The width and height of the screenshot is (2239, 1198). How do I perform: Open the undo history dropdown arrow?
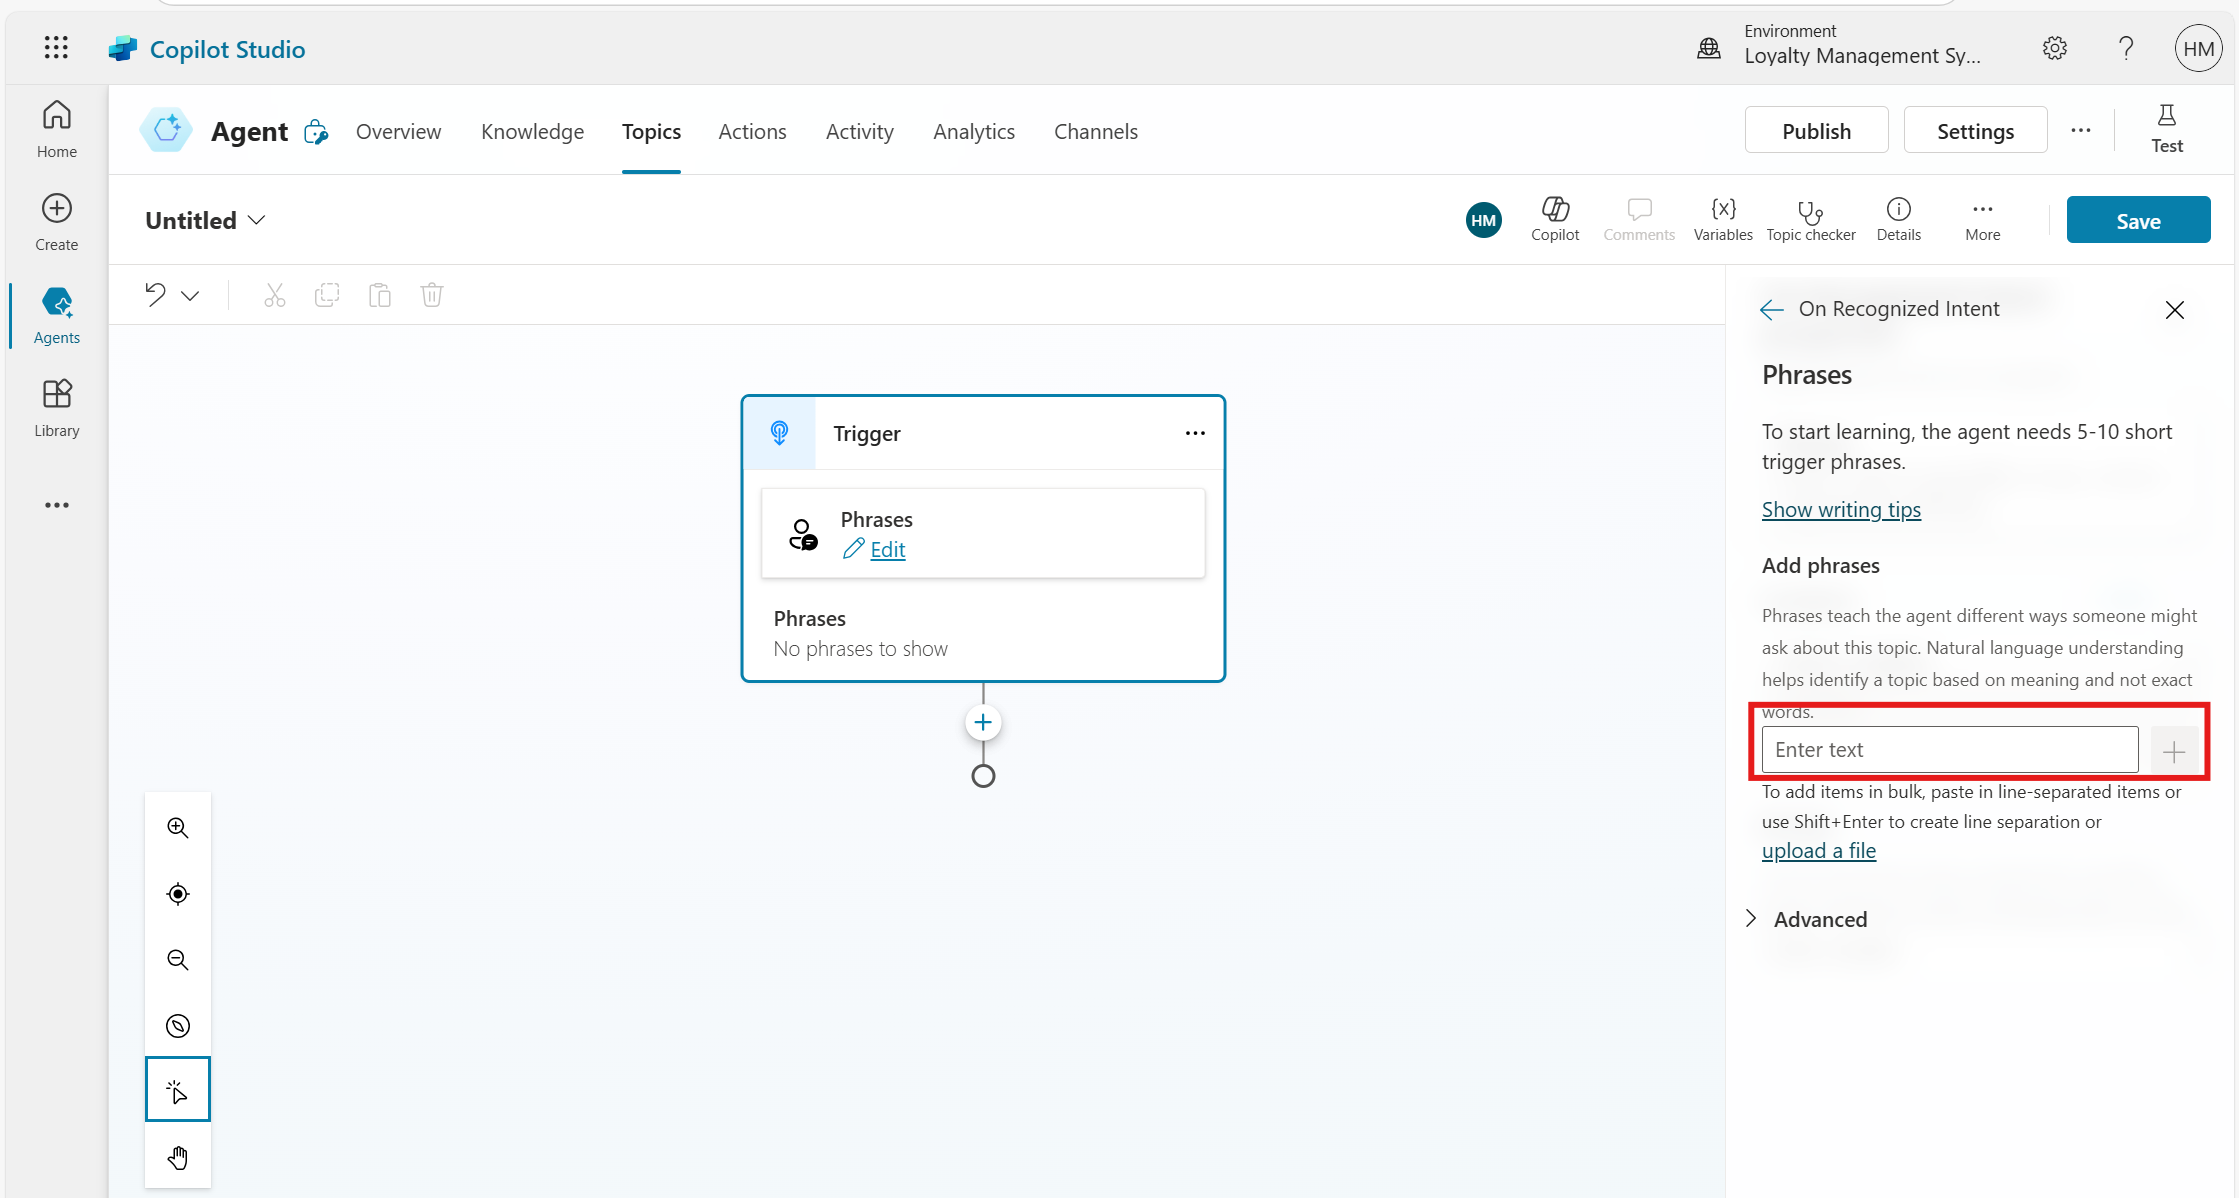190,296
